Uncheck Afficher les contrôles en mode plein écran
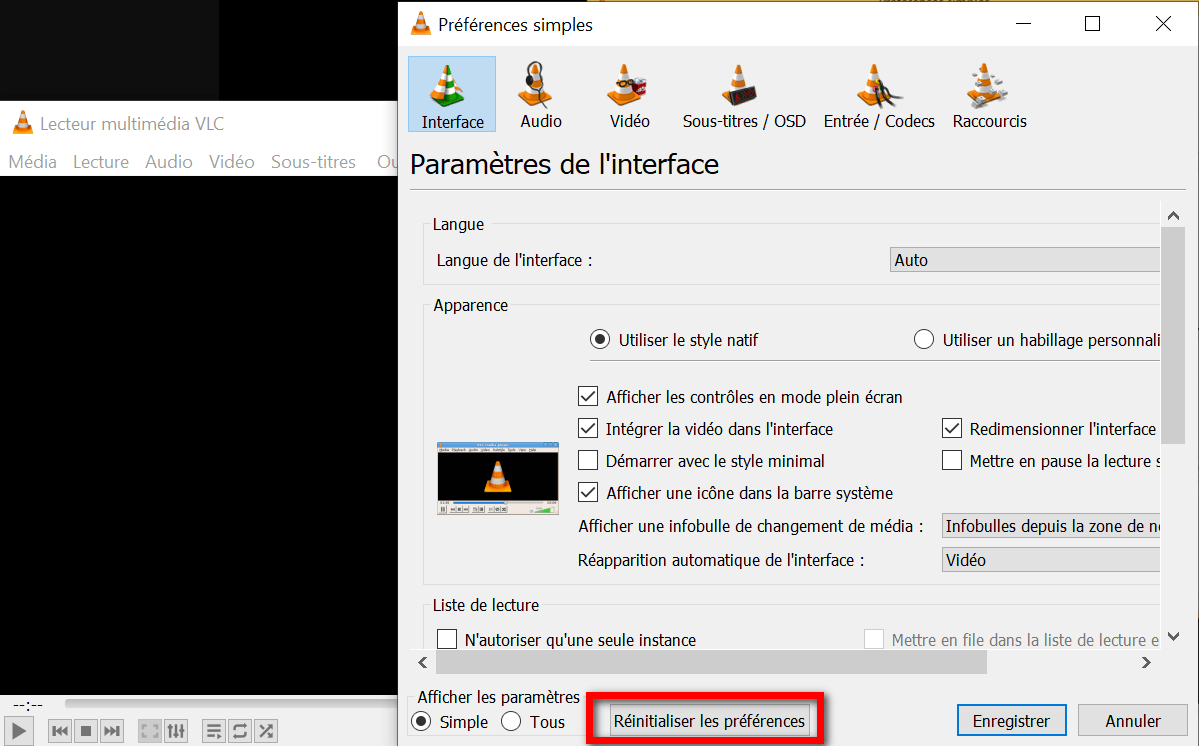The width and height of the screenshot is (1199, 746). (589, 397)
